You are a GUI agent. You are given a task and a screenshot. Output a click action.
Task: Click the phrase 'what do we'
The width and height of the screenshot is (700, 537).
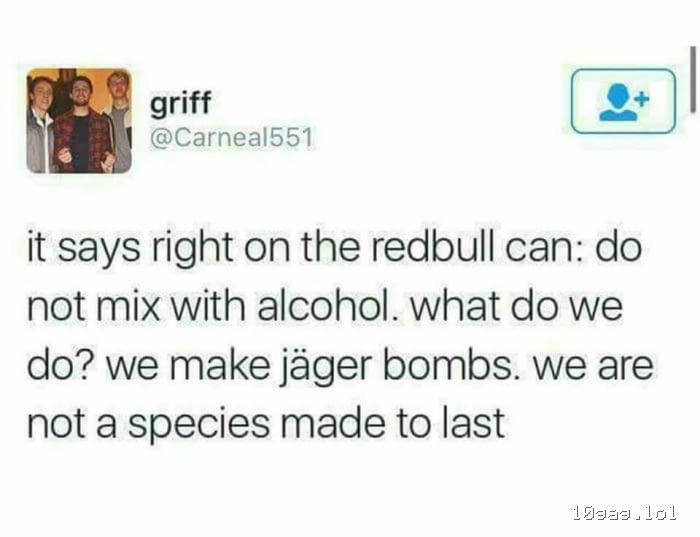pyautogui.click(x=517, y=306)
